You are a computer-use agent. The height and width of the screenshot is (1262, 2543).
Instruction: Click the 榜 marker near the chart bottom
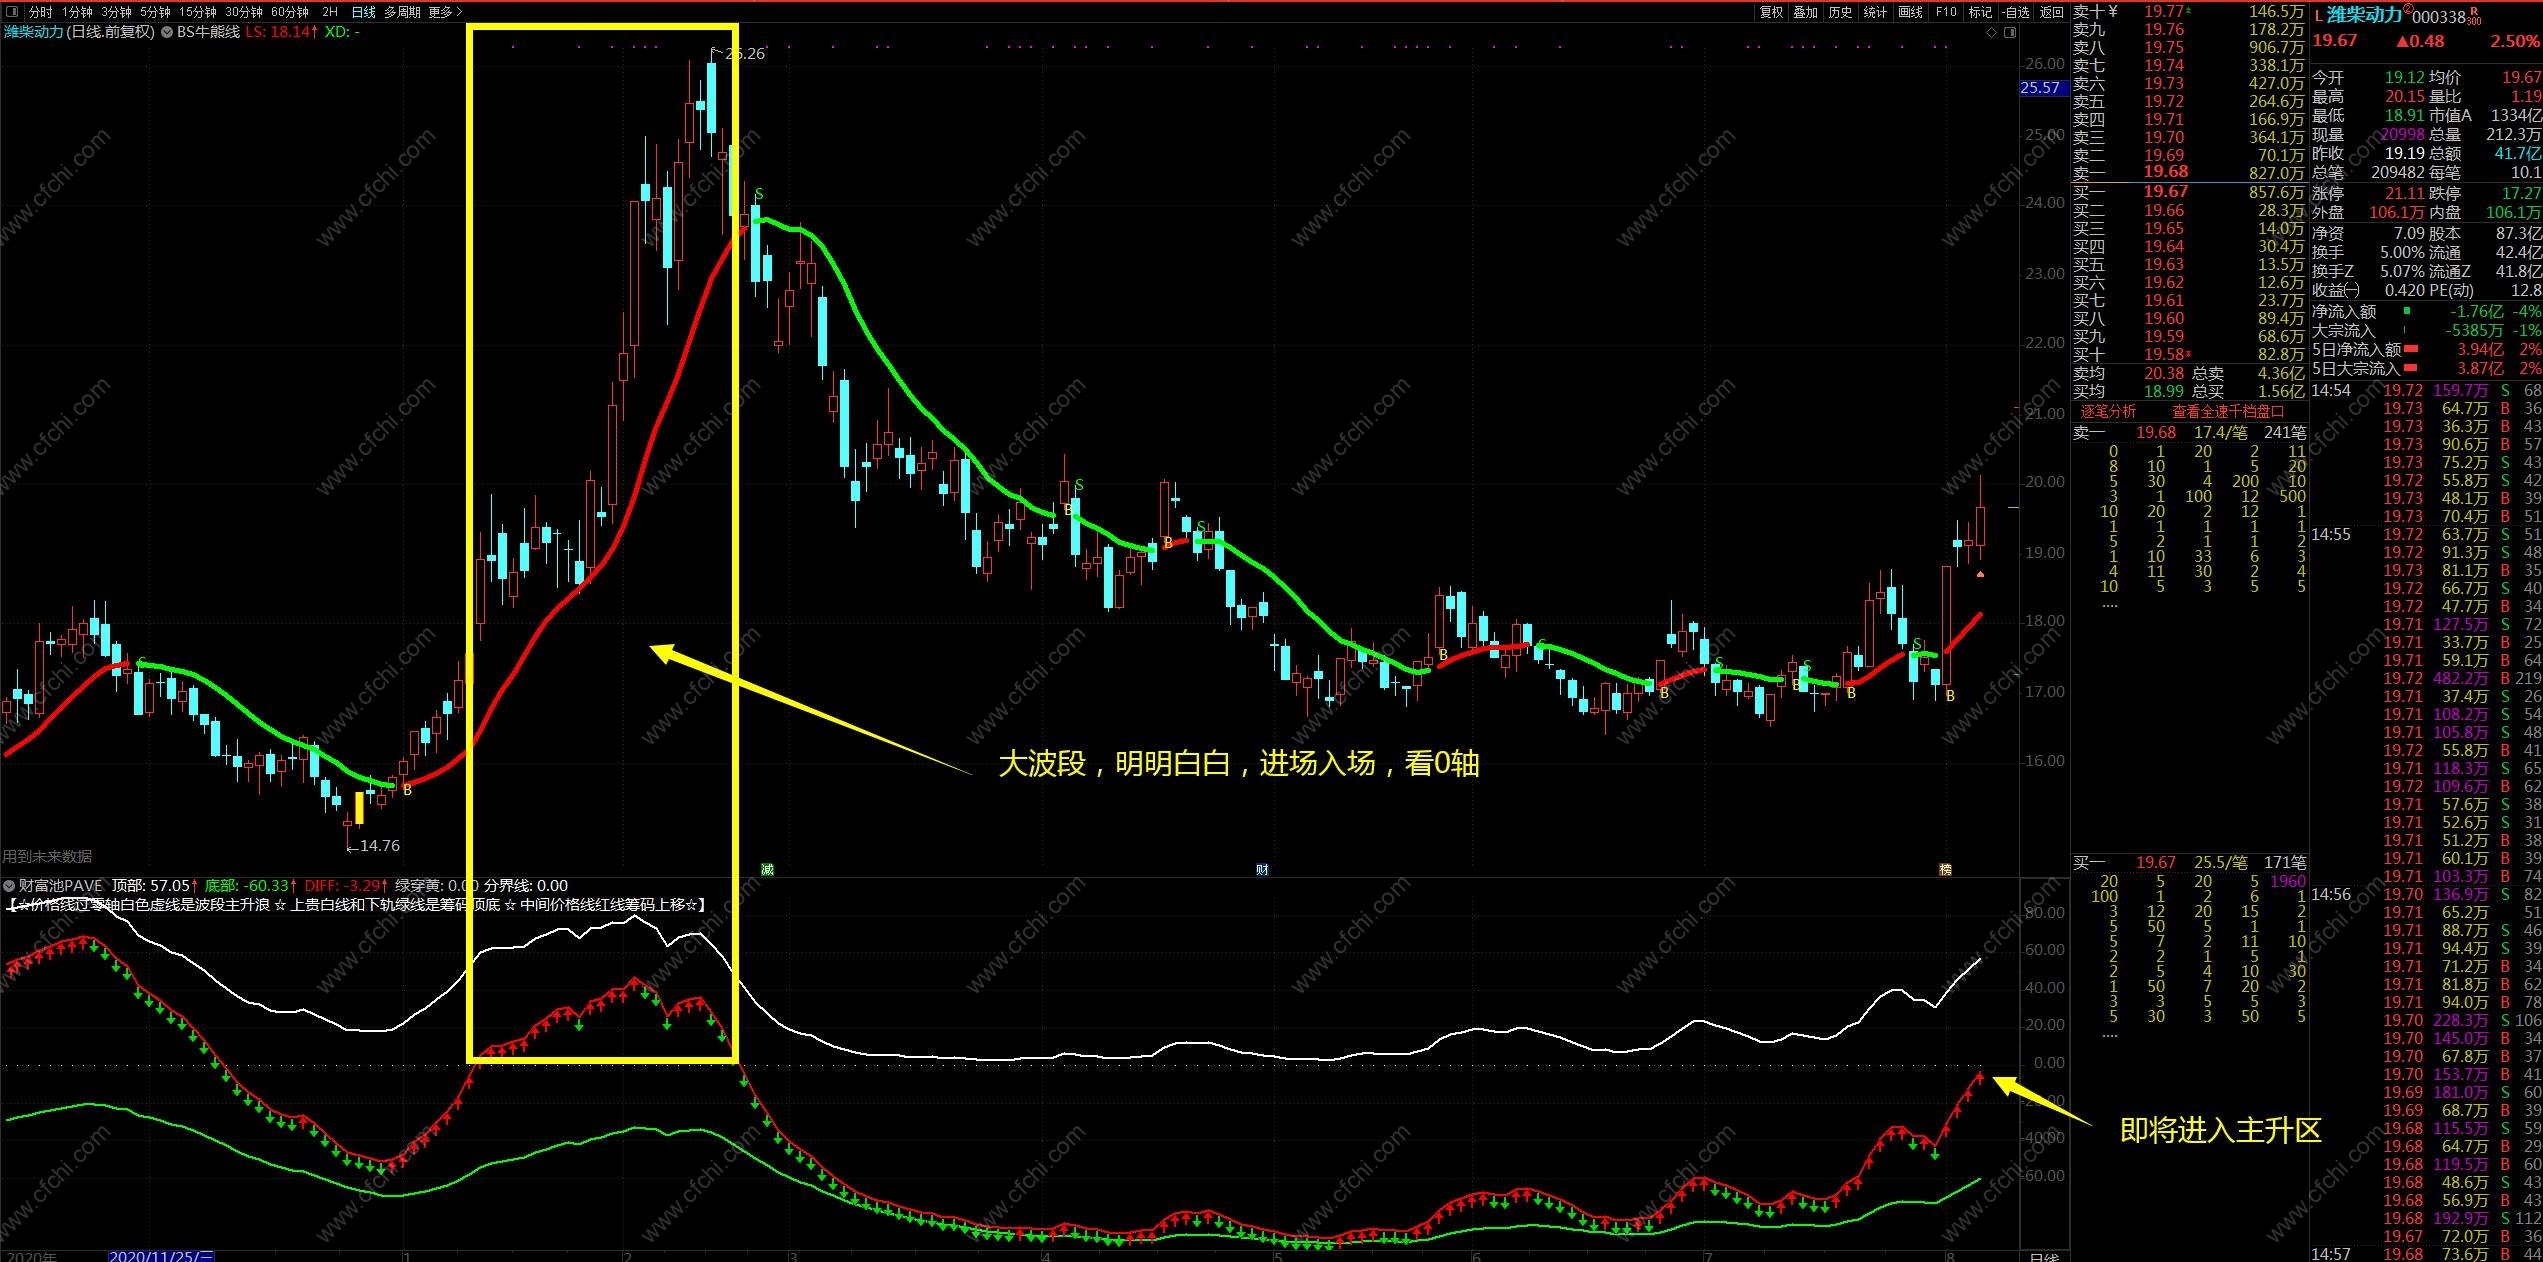[1945, 869]
